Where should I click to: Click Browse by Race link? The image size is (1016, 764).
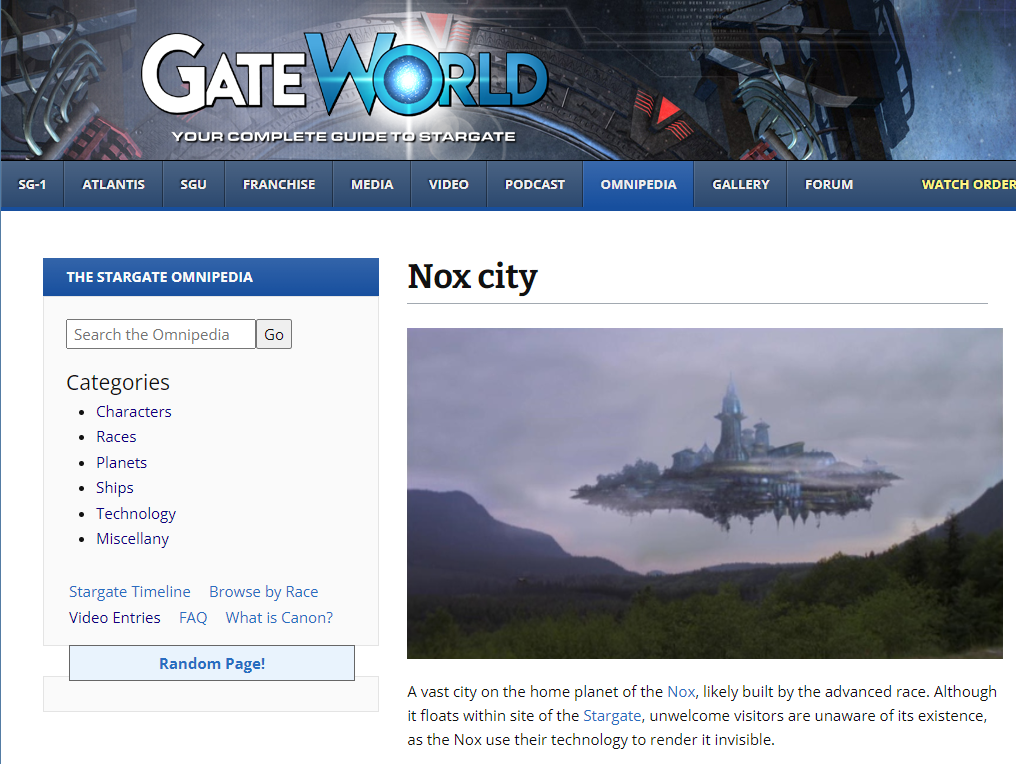263,592
